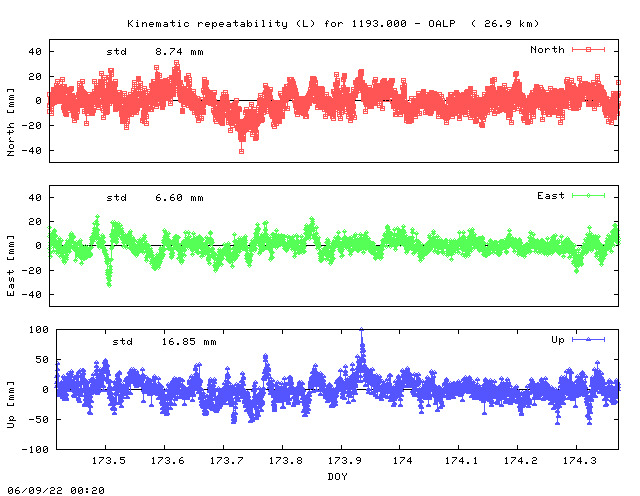Click the 173.5 x-axis tick label
640x496 pixels.
pos(109,461)
